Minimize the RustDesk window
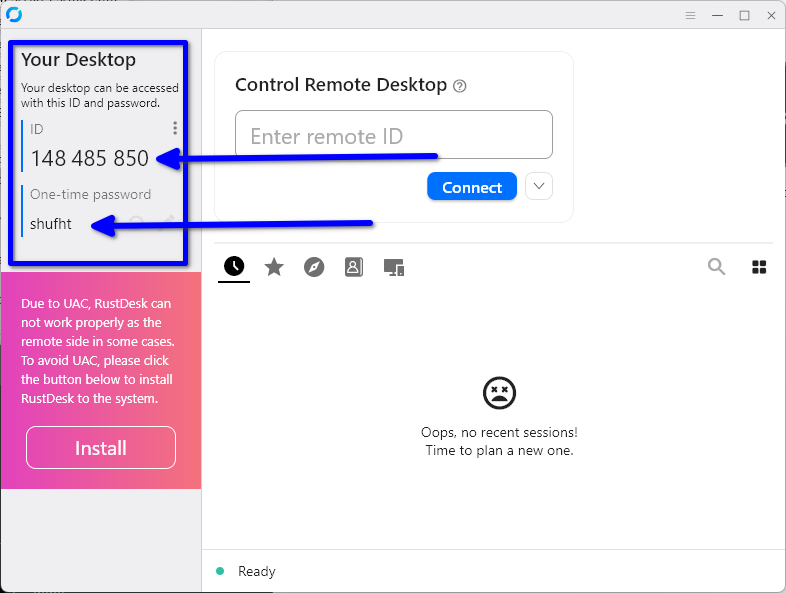 click(717, 15)
